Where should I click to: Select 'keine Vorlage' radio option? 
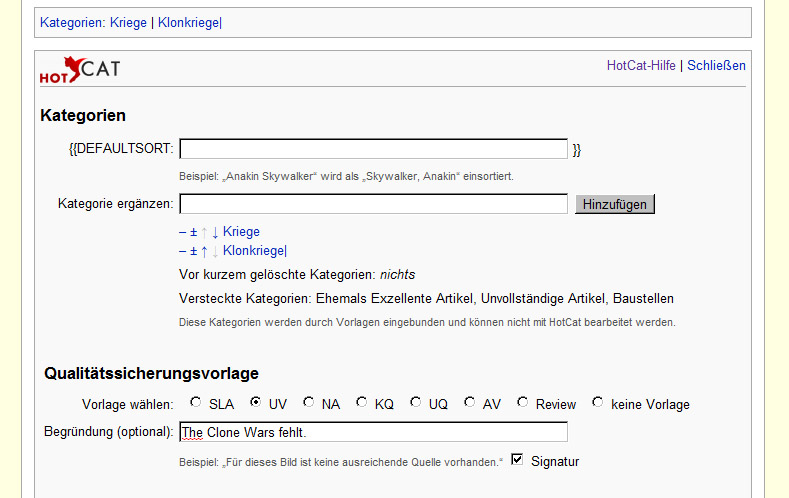[598, 403]
